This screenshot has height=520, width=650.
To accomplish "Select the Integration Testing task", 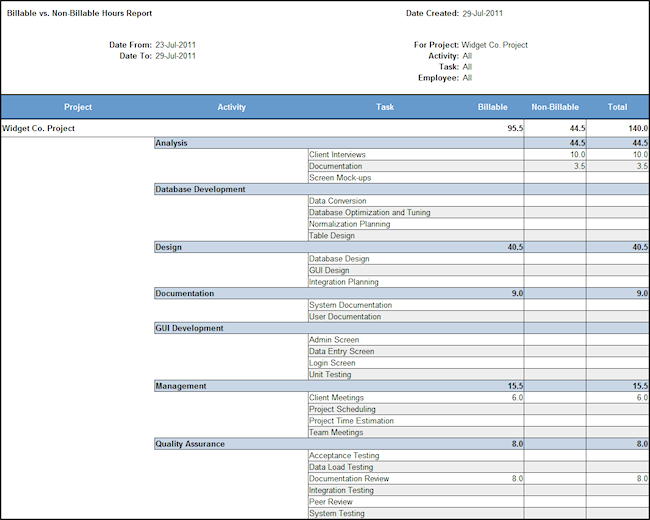I will pos(341,490).
